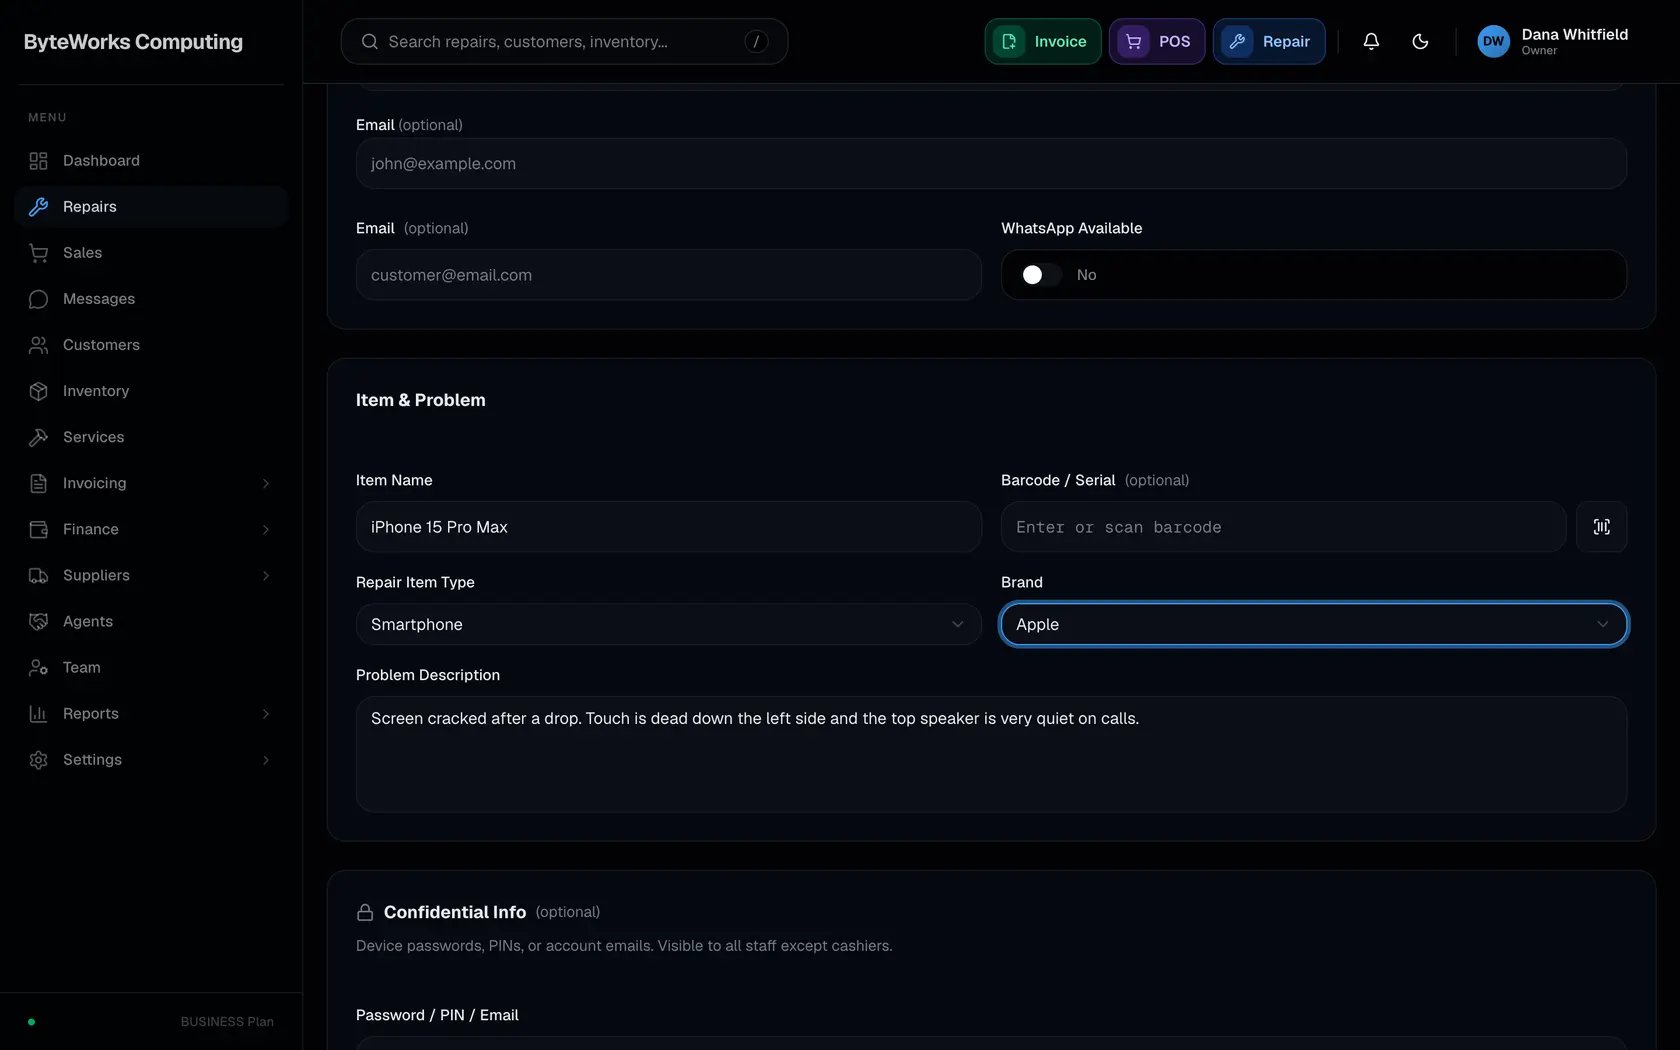
Task: Click the lock icon beside Confidential Info
Action: click(x=365, y=912)
